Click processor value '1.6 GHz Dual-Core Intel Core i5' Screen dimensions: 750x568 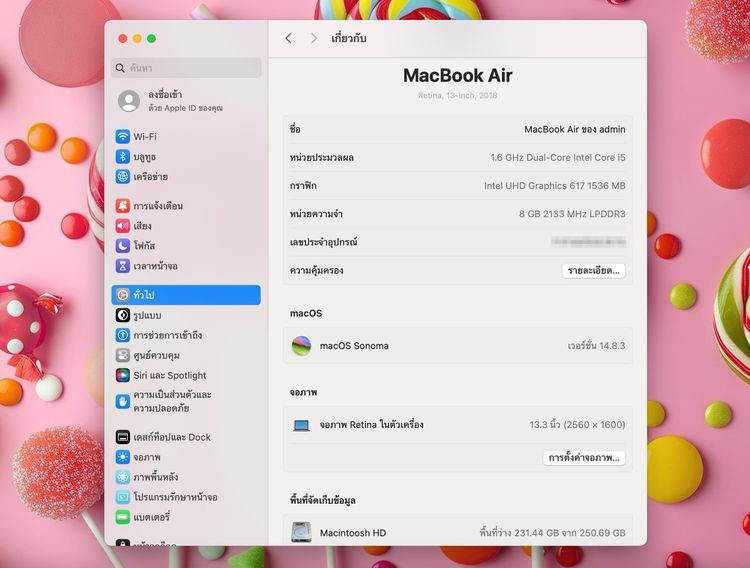pyautogui.click(x=558, y=157)
